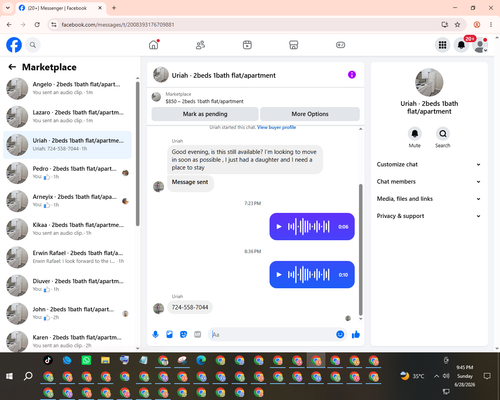This screenshot has width=500, height=400.
Task: Click the browser back arrow
Action: [x=9, y=25]
